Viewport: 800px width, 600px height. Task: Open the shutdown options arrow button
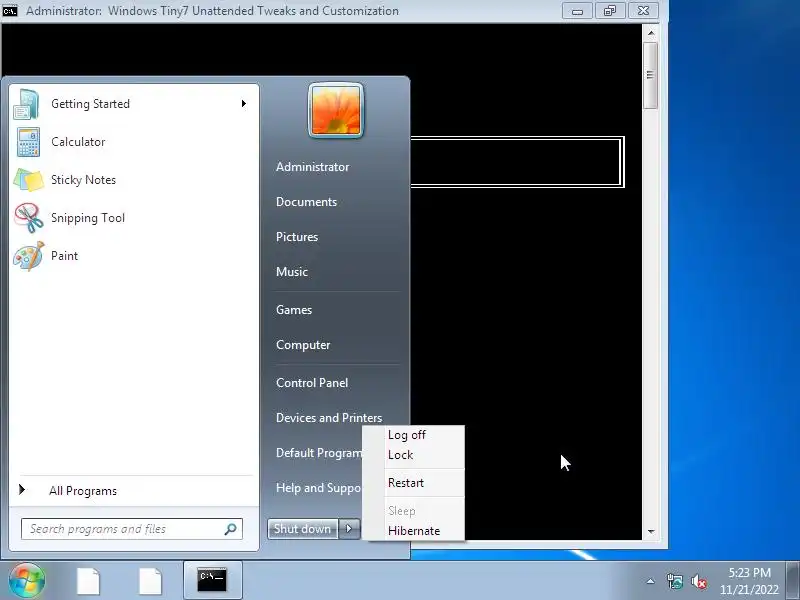[x=349, y=529]
